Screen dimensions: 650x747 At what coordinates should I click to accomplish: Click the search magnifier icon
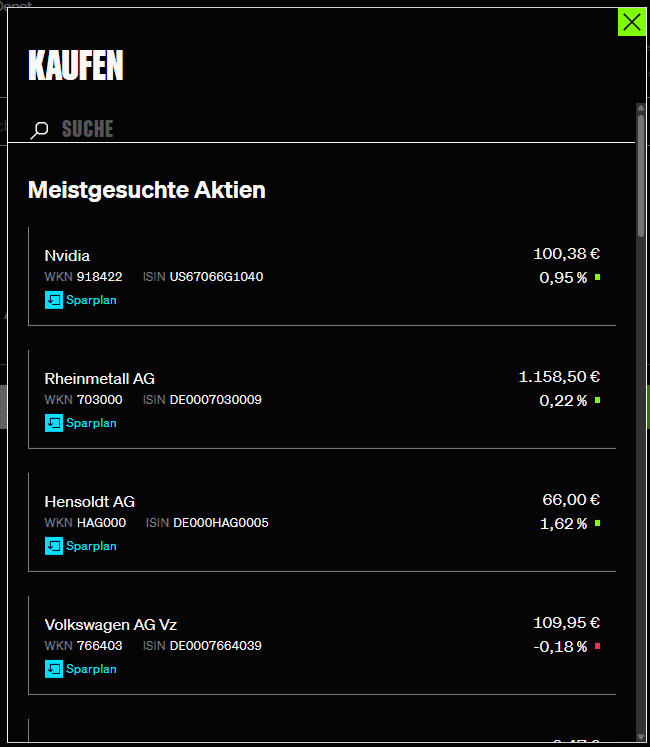pos(40,130)
